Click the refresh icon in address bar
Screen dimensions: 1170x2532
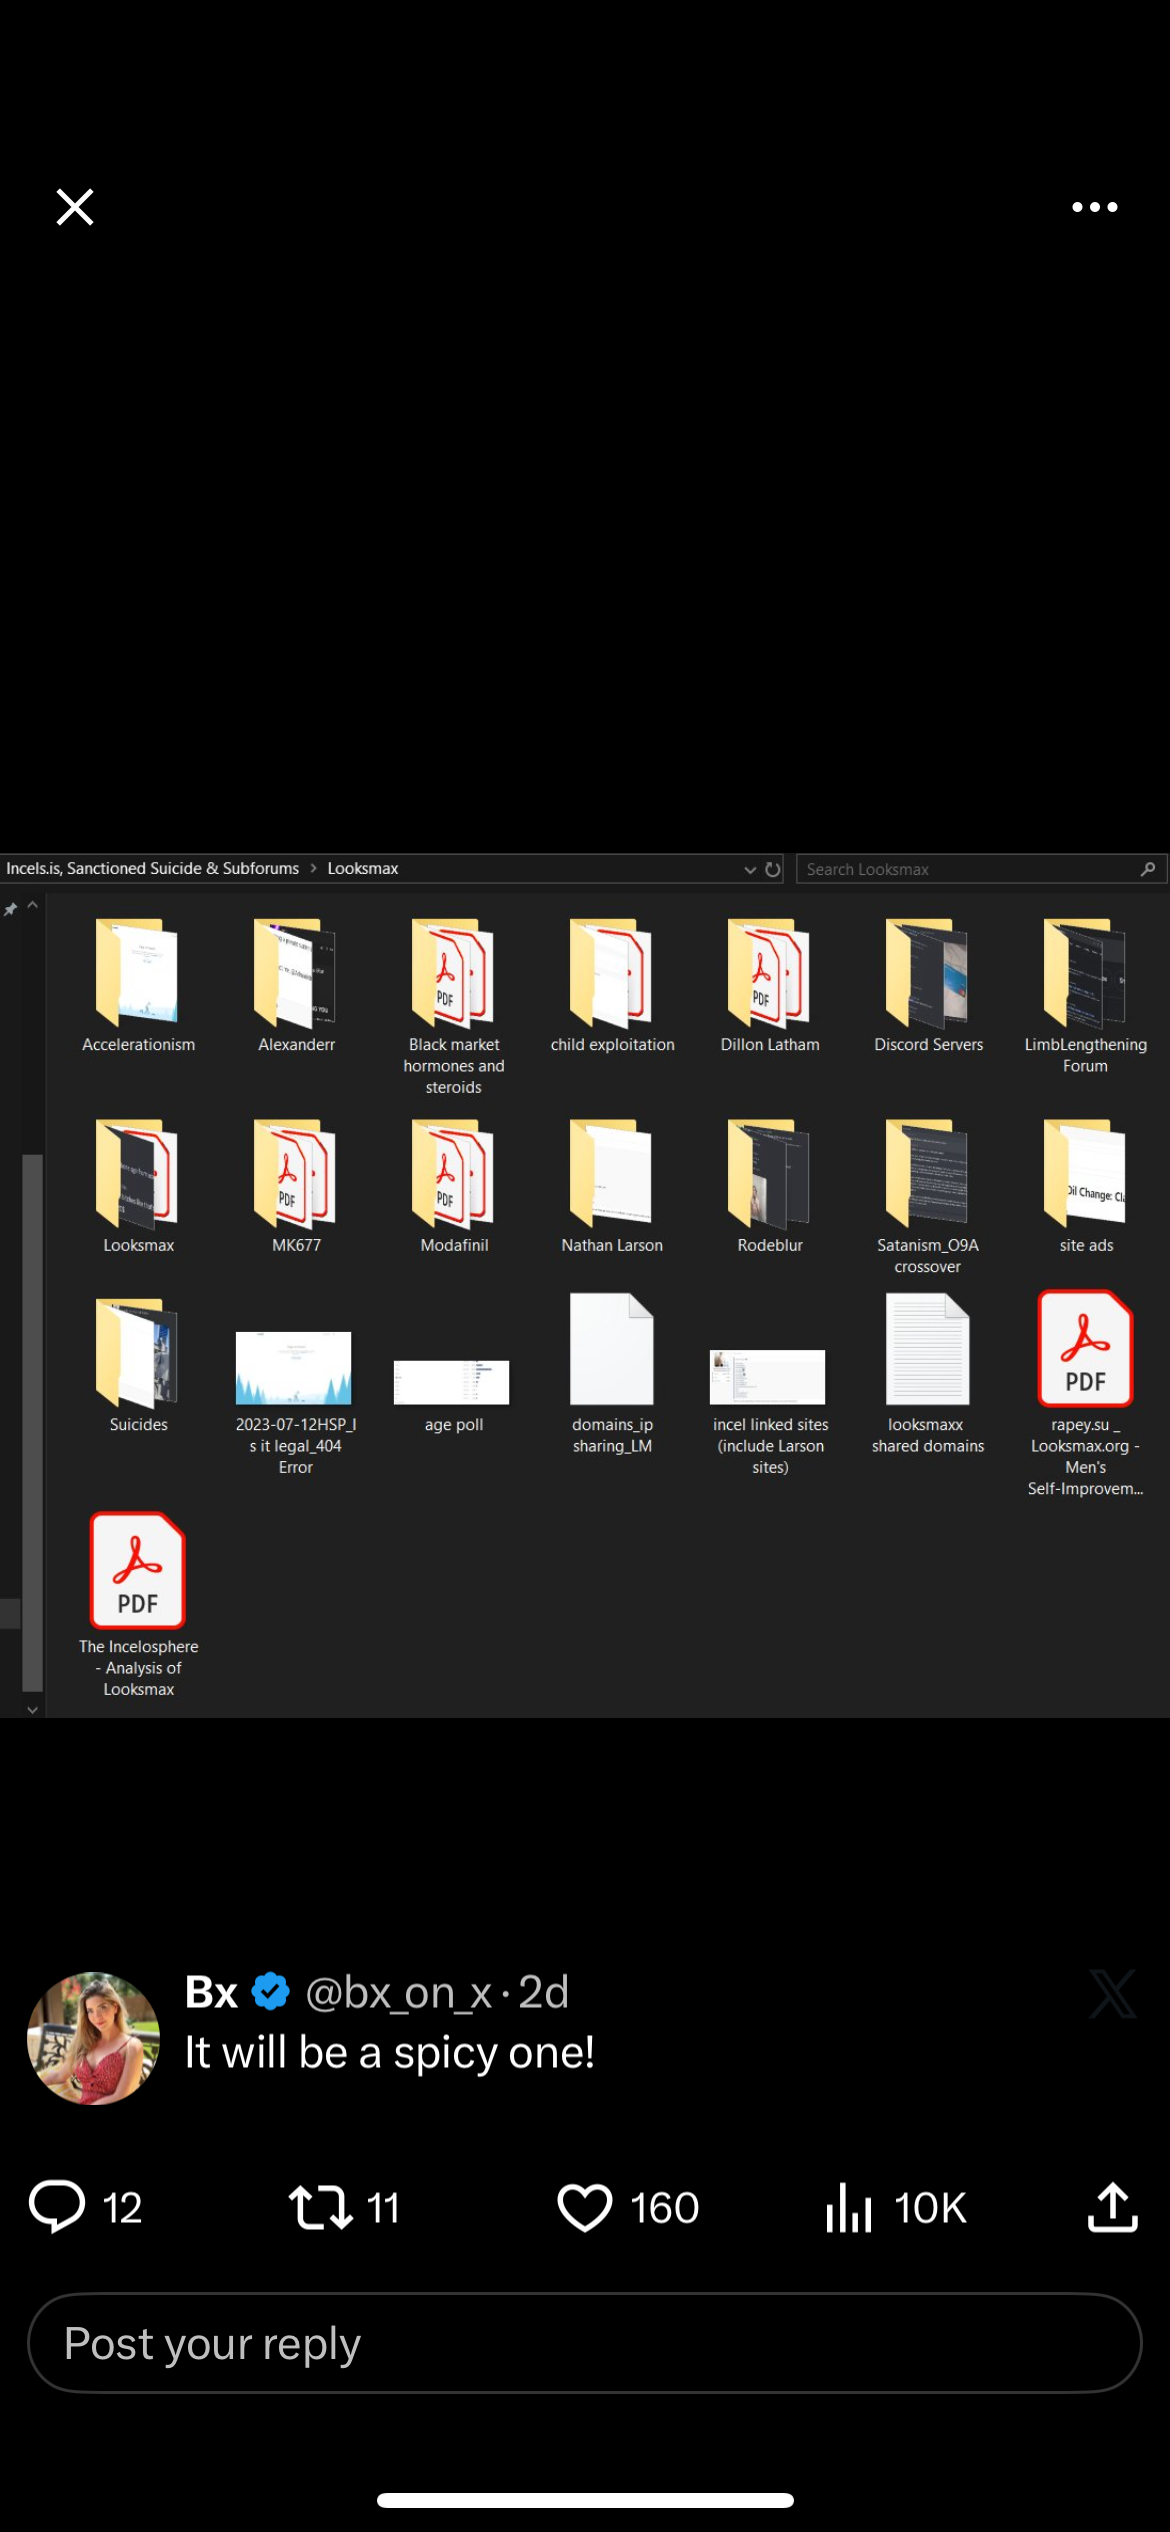click(772, 869)
